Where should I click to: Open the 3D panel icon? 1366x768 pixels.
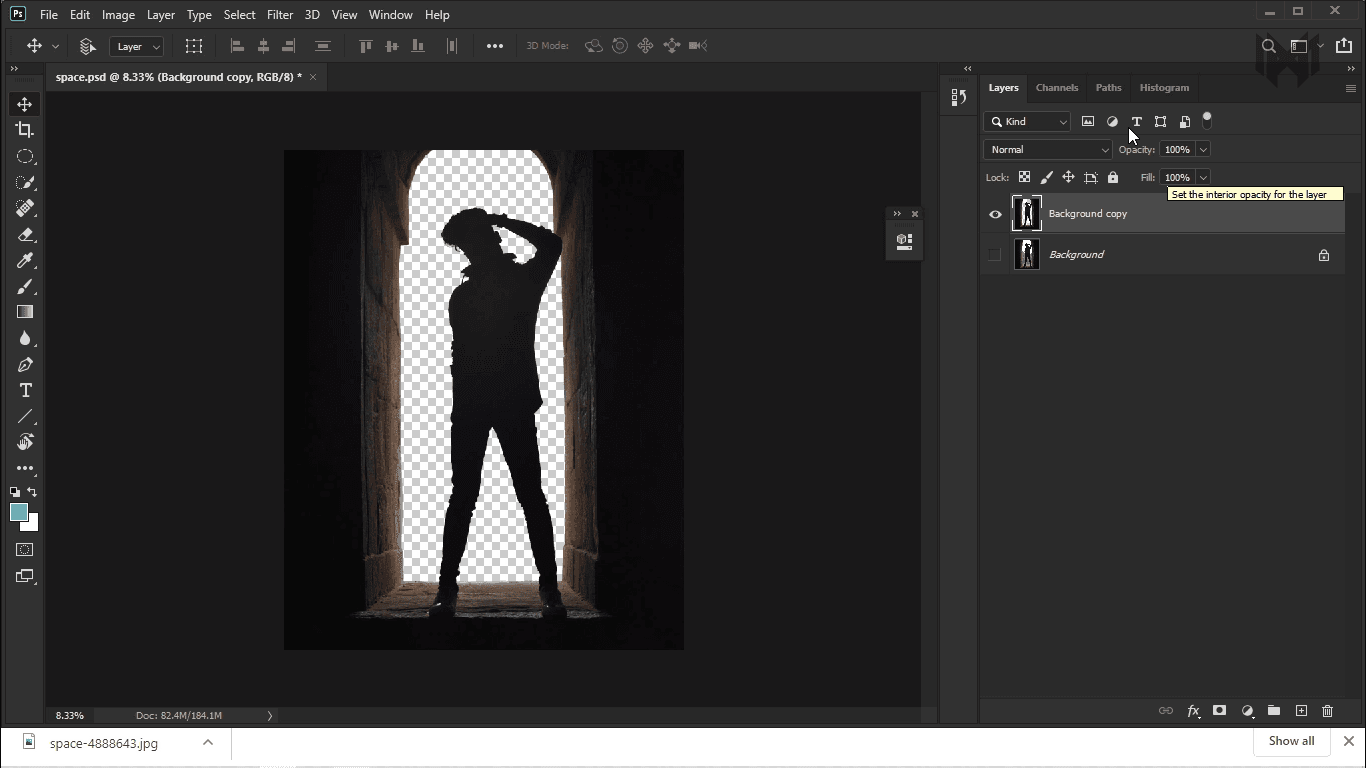(x=904, y=240)
